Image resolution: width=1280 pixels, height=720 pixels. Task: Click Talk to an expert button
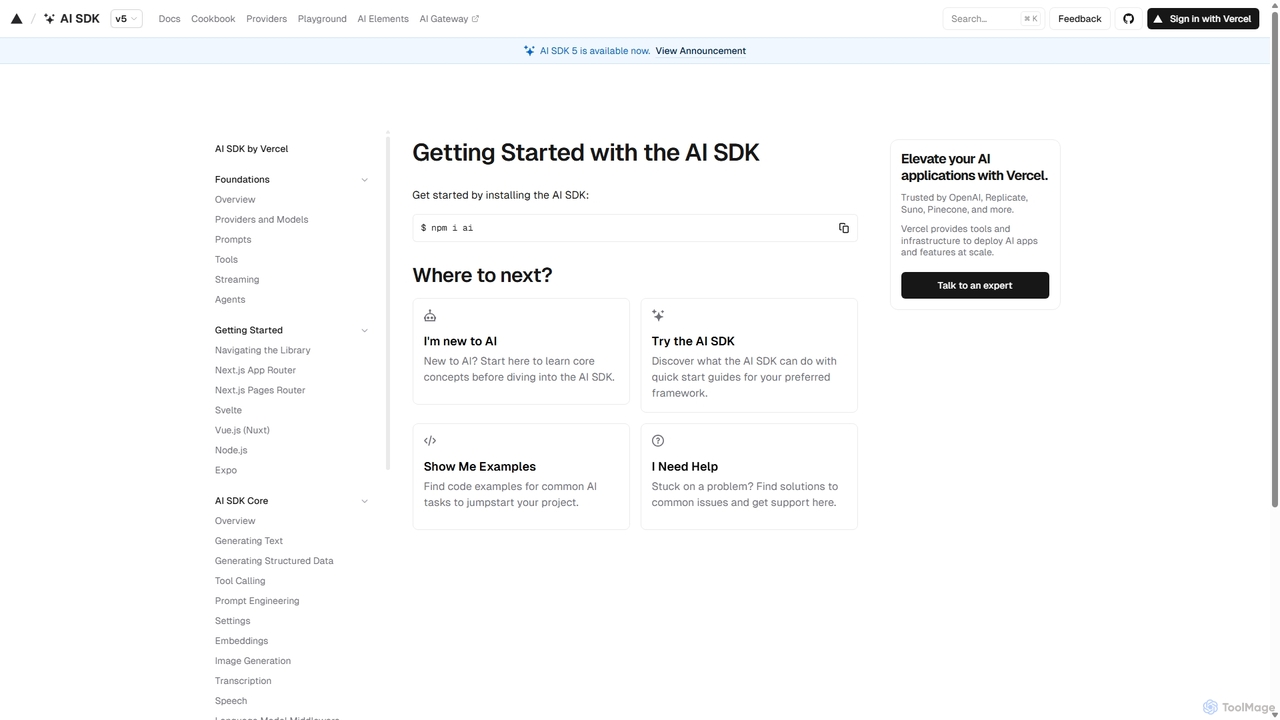click(x=975, y=285)
